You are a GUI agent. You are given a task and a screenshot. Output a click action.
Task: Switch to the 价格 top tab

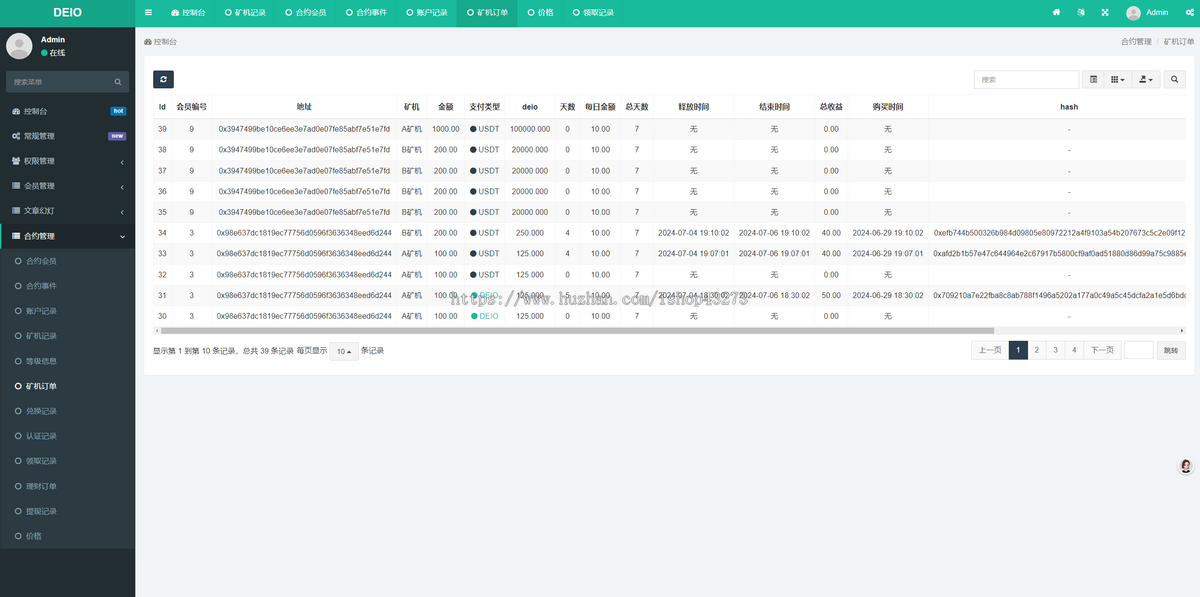coord(540,13)
